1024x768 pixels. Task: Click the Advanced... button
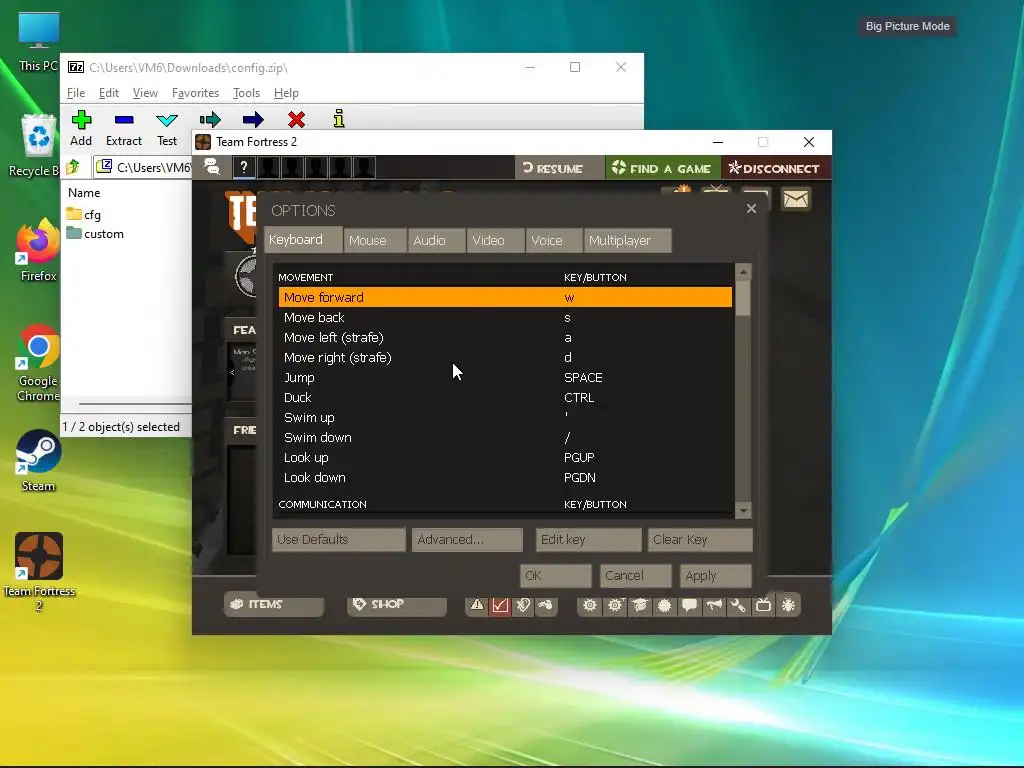(x=467, y=539)
